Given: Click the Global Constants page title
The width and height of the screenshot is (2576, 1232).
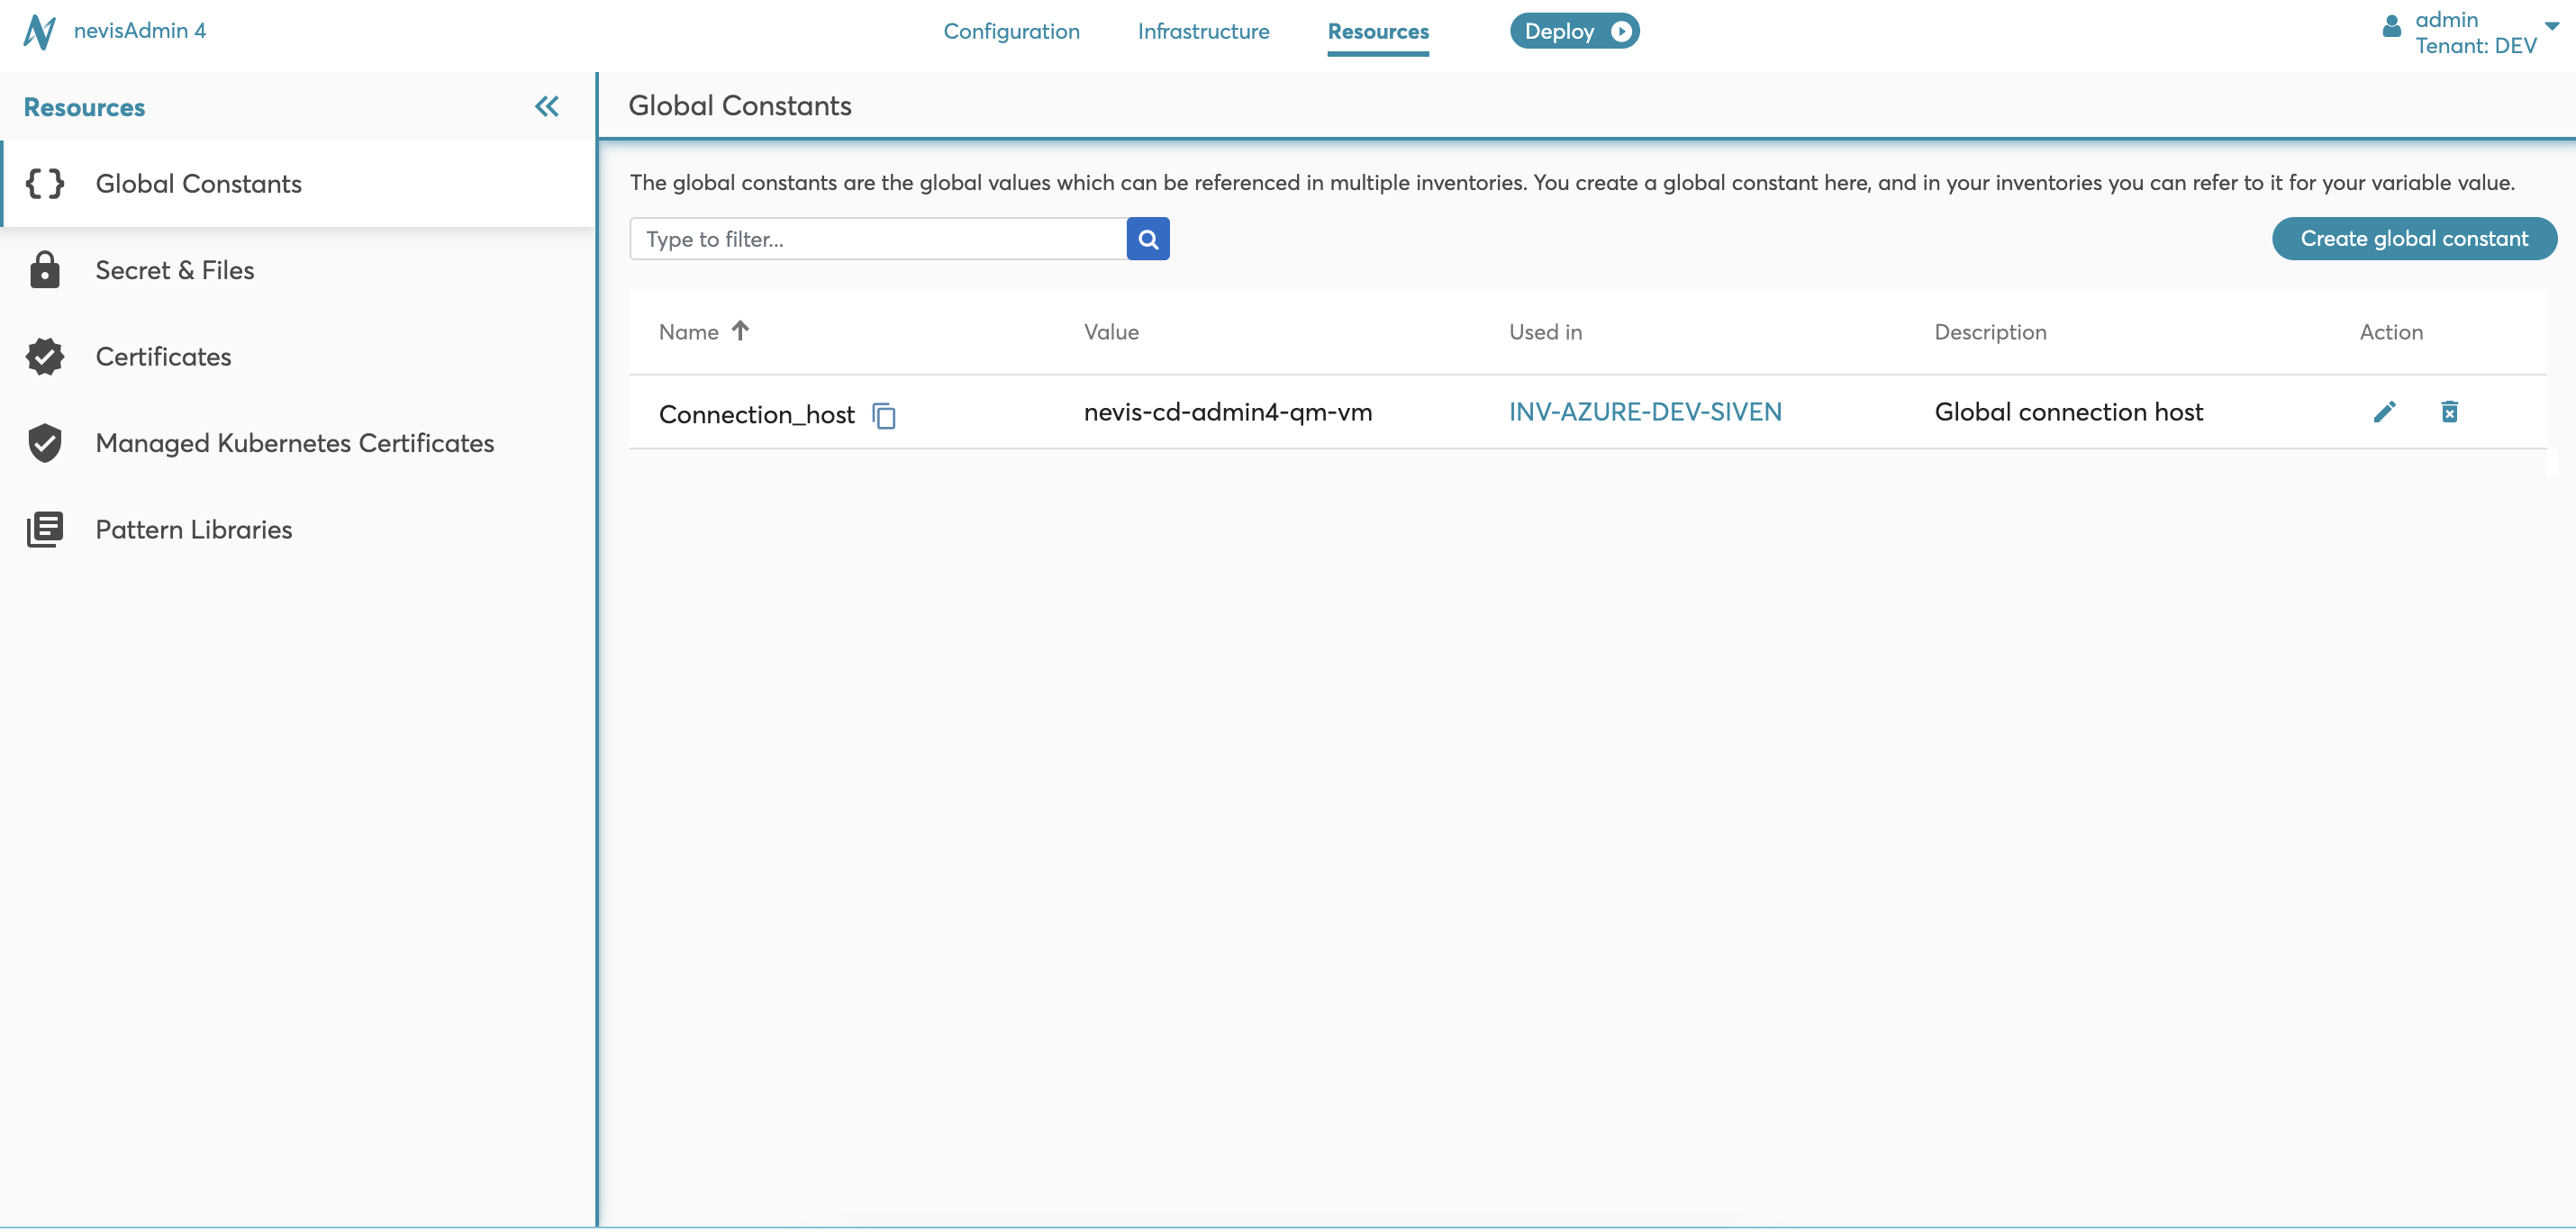Looking at the screenshot, I should pyautogui.click(x=740, y=105).
